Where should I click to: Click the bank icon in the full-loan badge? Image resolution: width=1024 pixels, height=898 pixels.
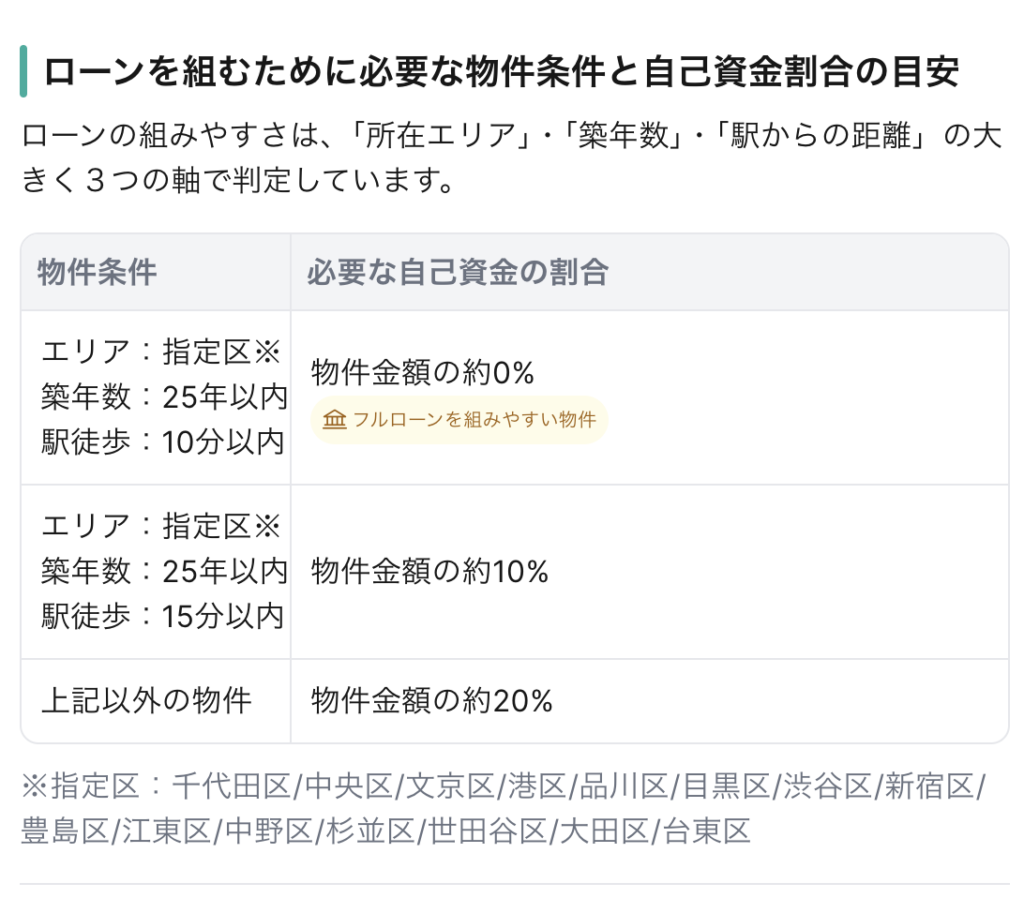click(x=334, y=419)
